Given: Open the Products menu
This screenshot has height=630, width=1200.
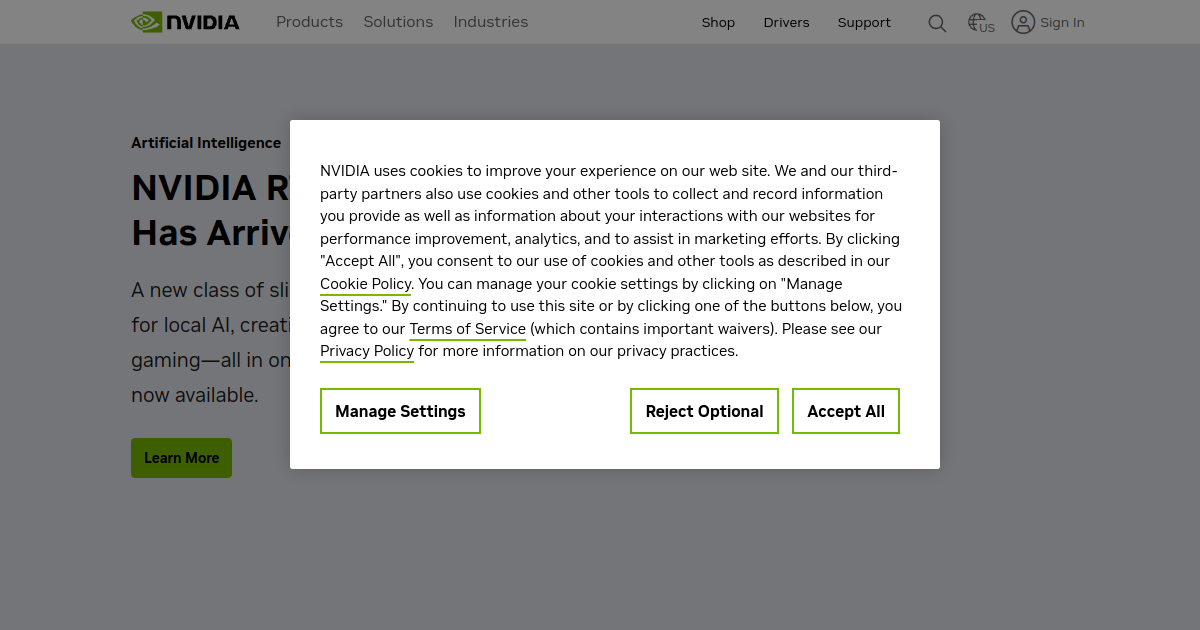Looking at the screenshot, I should point(309,22).
